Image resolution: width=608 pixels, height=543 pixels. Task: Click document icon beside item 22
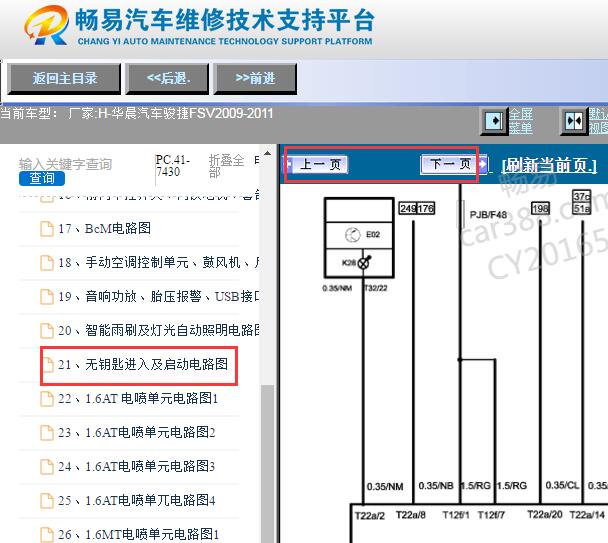click(47, 399)
